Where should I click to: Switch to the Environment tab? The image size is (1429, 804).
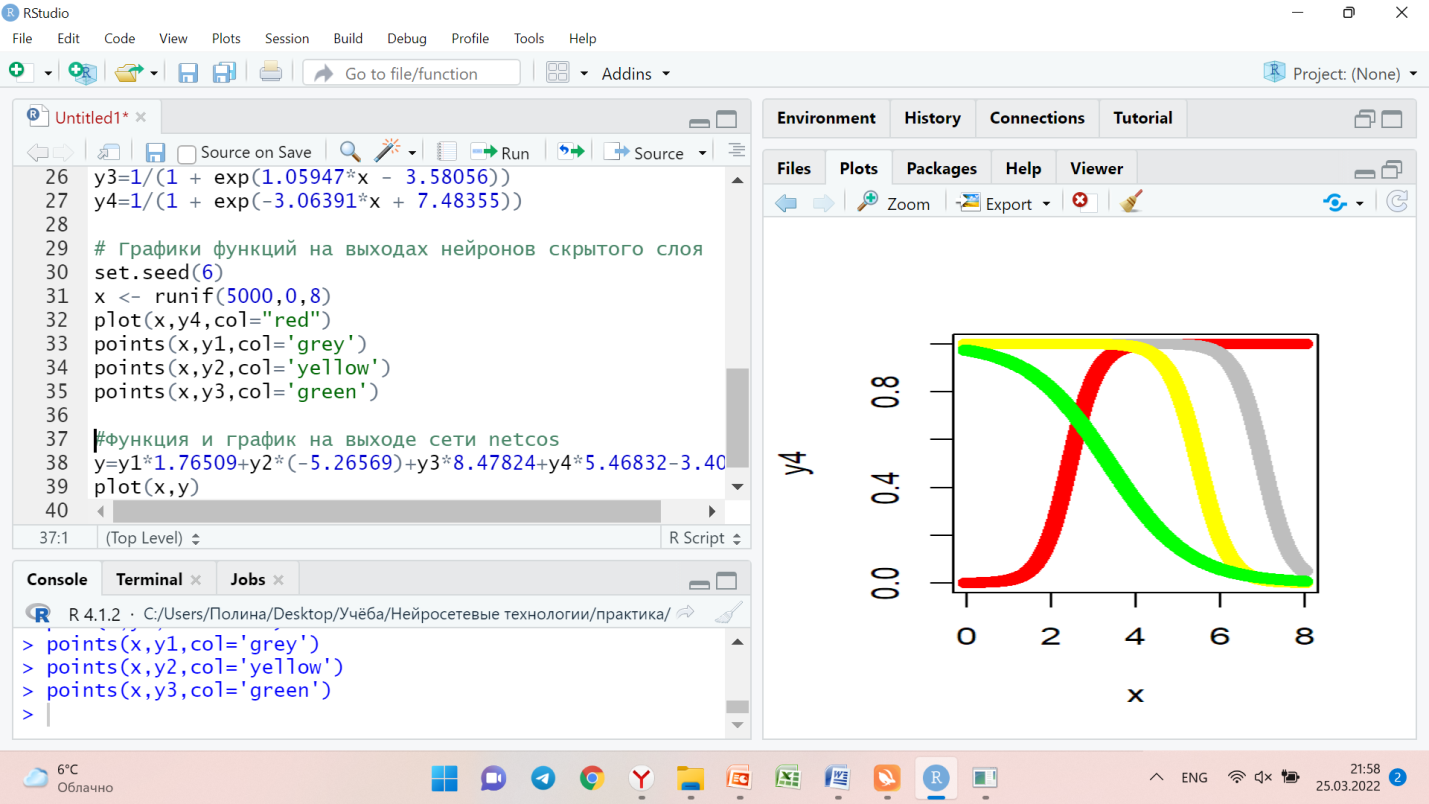tap(826, 117)
